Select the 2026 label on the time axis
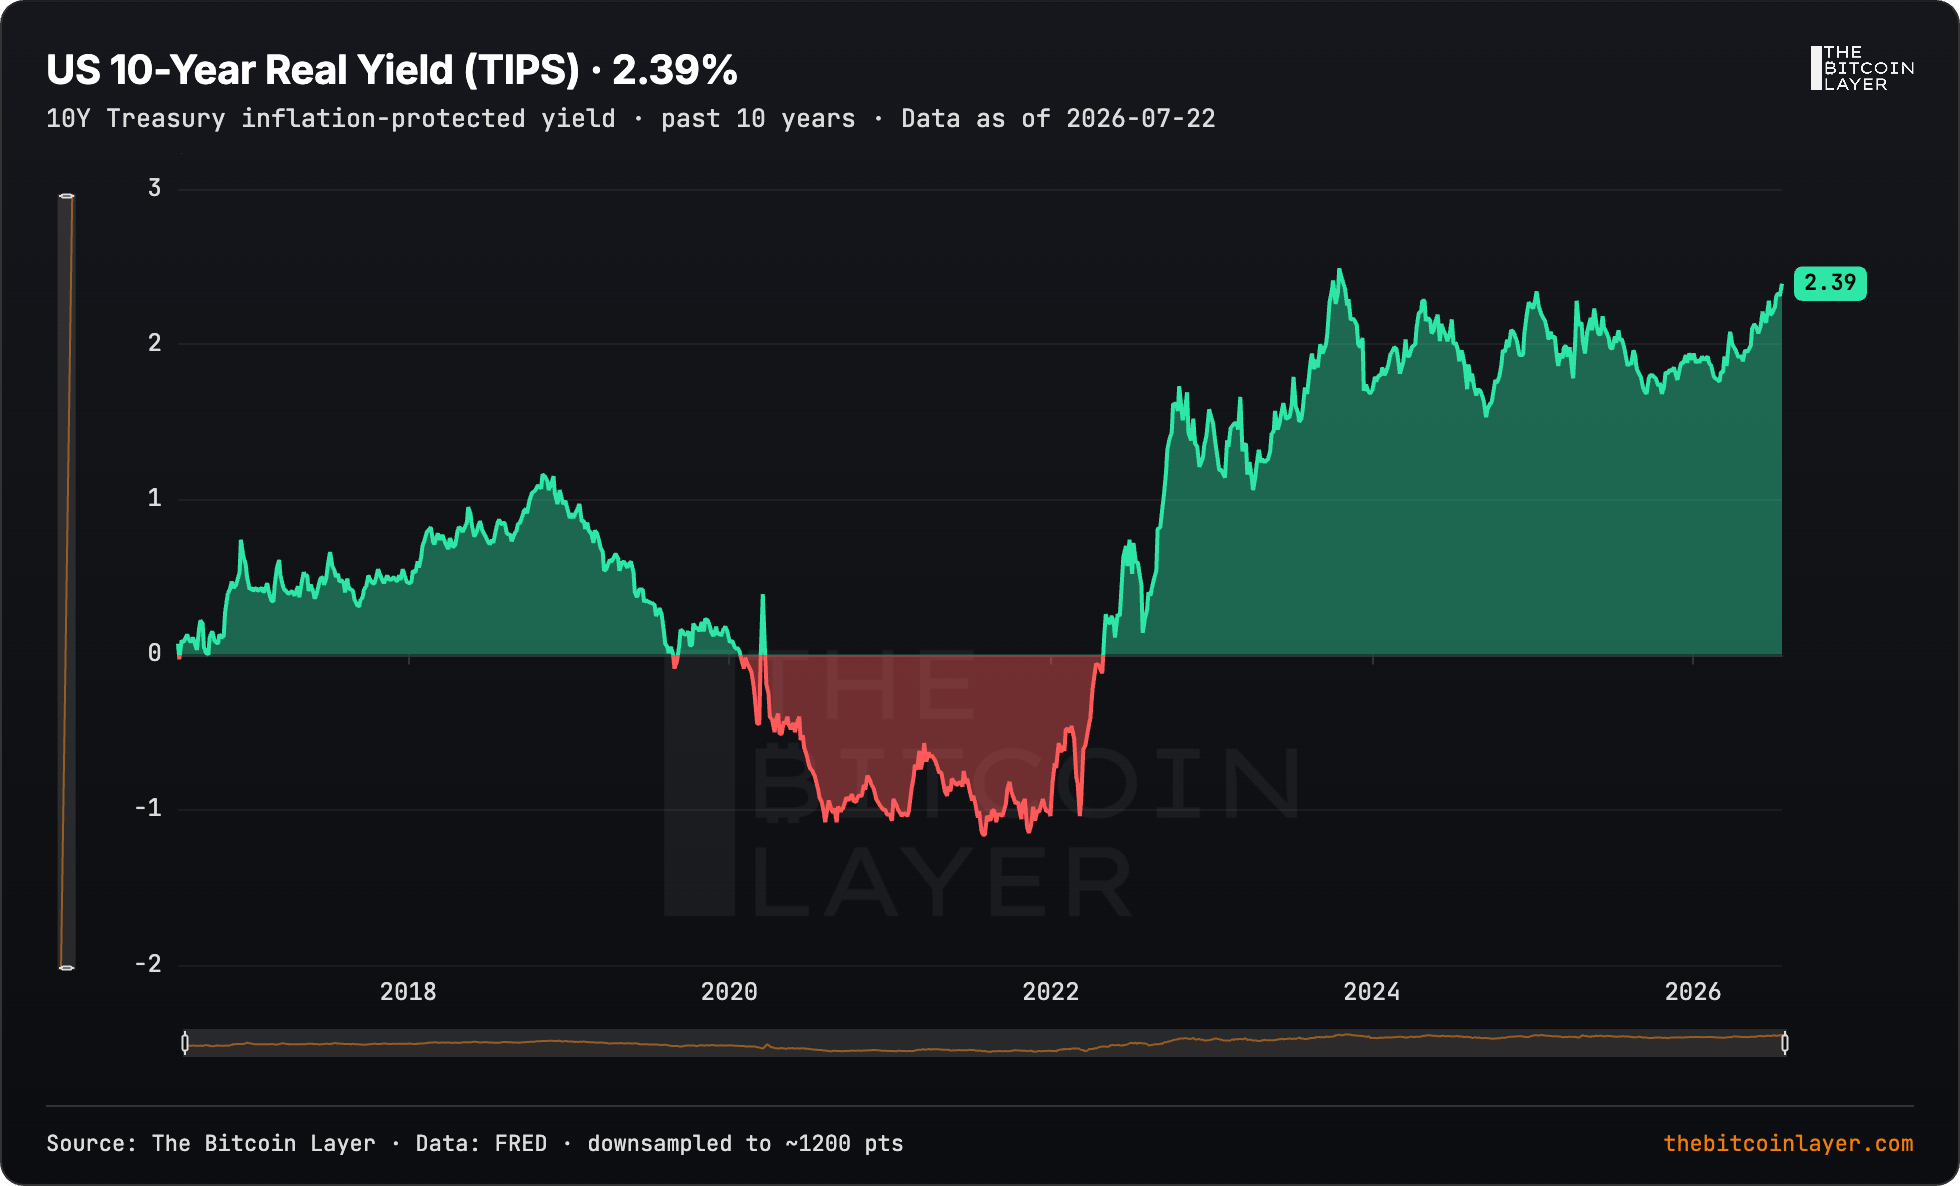The width and height of the screenshot is (1960, 1186). tap(1692, 991)
